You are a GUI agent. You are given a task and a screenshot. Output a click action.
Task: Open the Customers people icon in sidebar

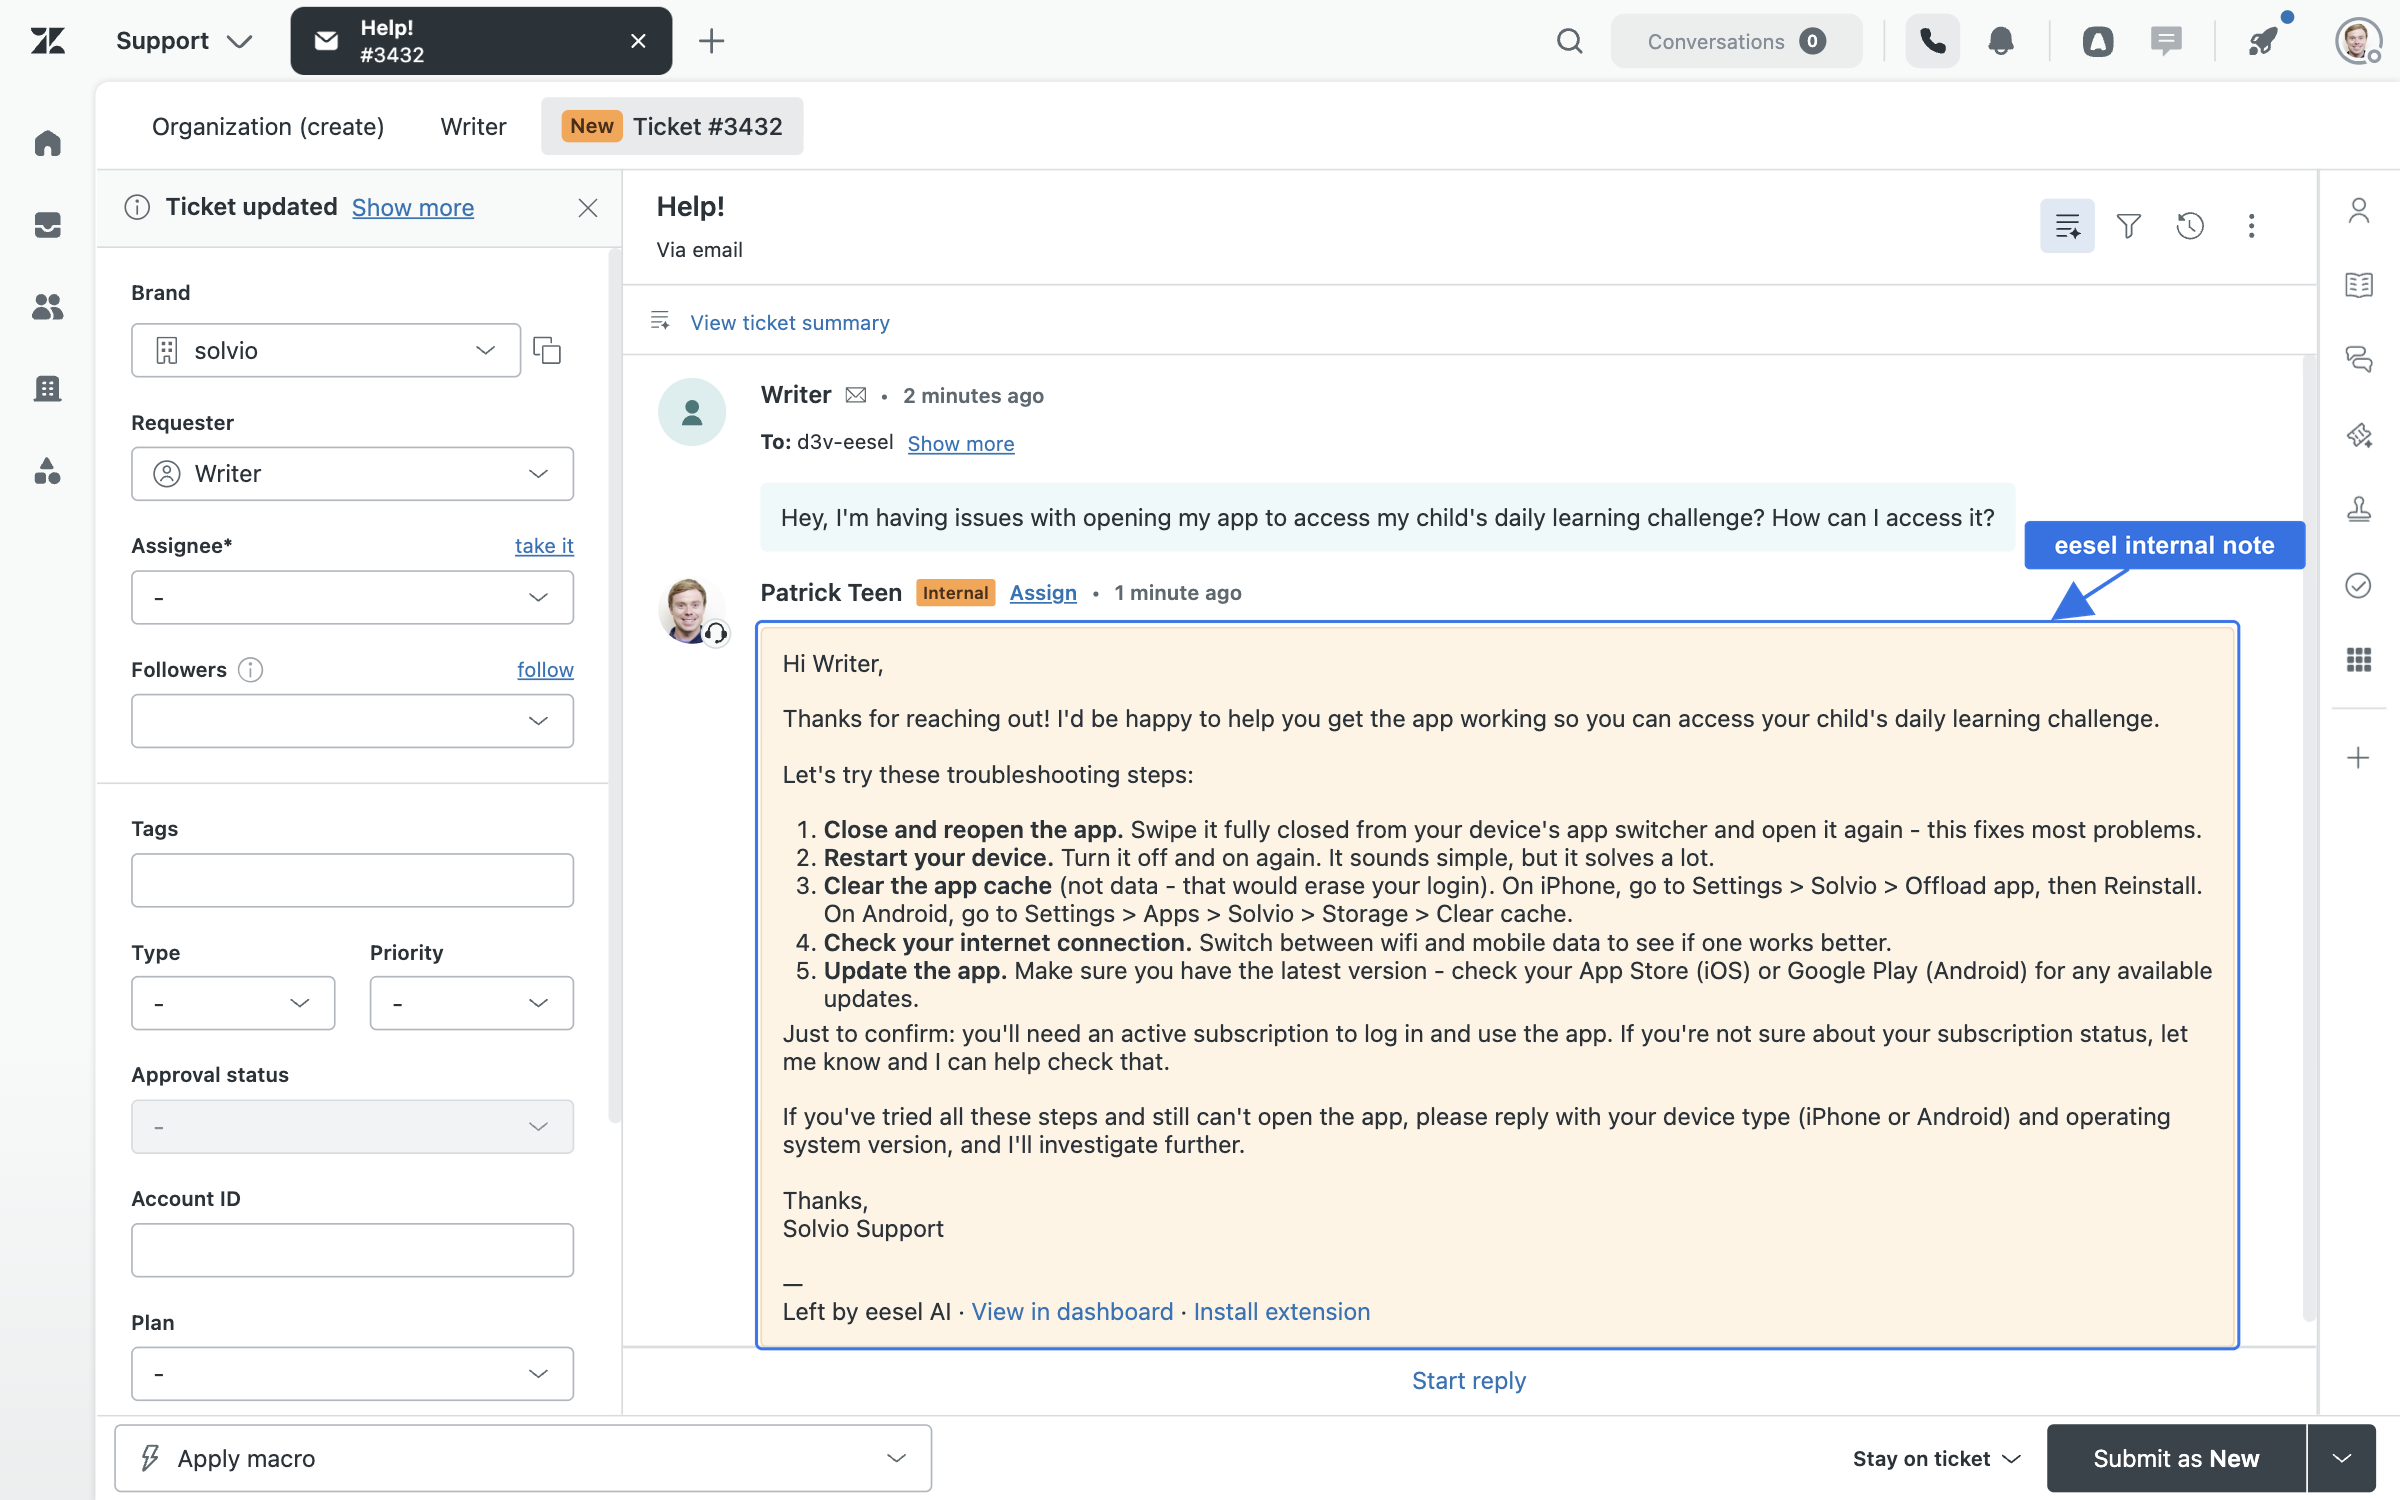tap(47, 307)
